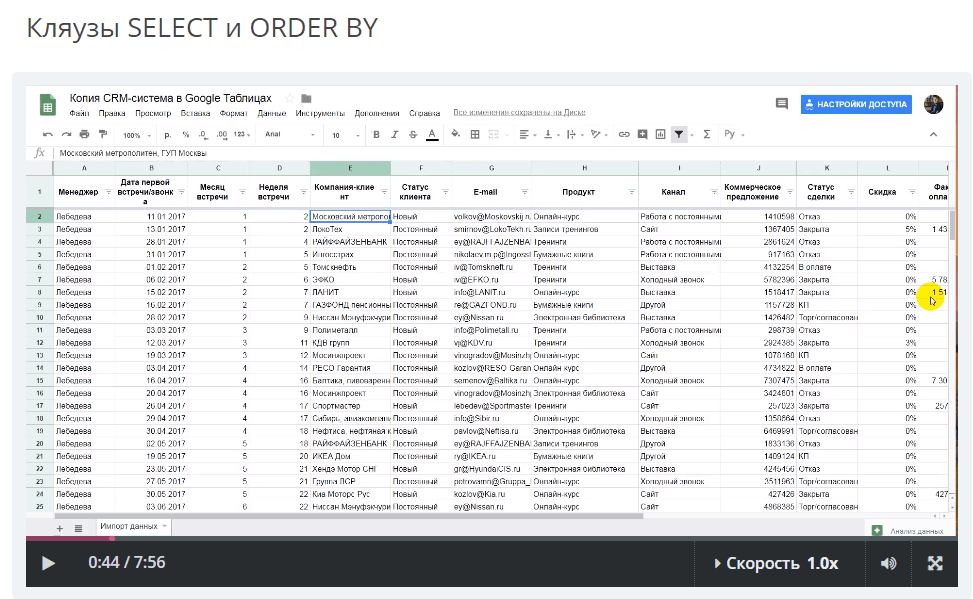The width and height of the screenshot is (973, 599).
Task: Toggle italic formatting
Action: click(x=394, y=135)
